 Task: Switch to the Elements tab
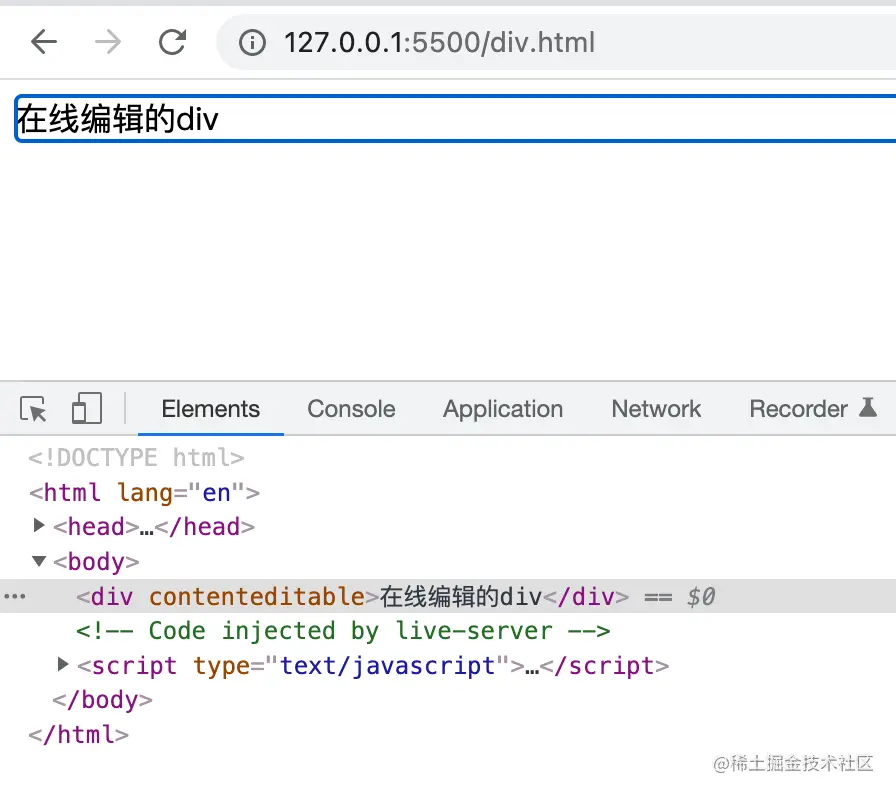coord(211,409)
